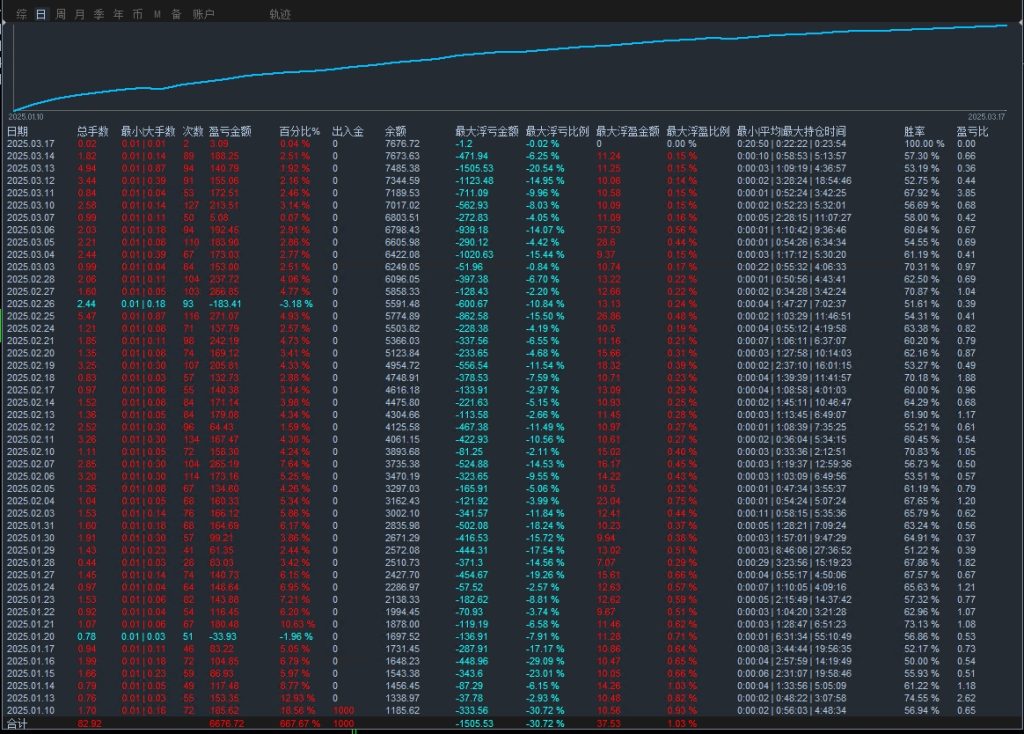Viewport: 1024px width, 734px height.
Task: Click the equity curve chart
Action: (512, 65)
